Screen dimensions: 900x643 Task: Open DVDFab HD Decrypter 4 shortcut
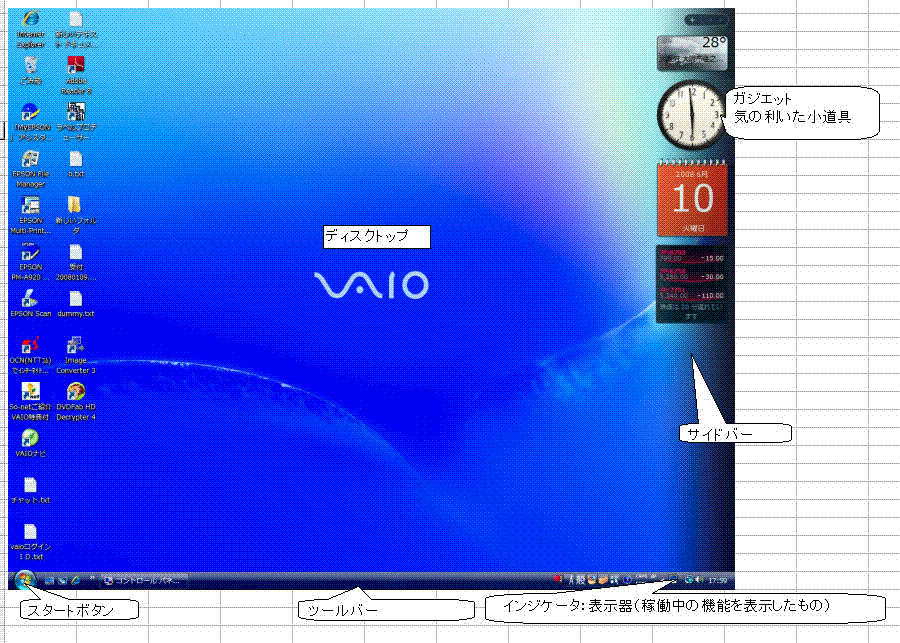[x=76, y=392]
